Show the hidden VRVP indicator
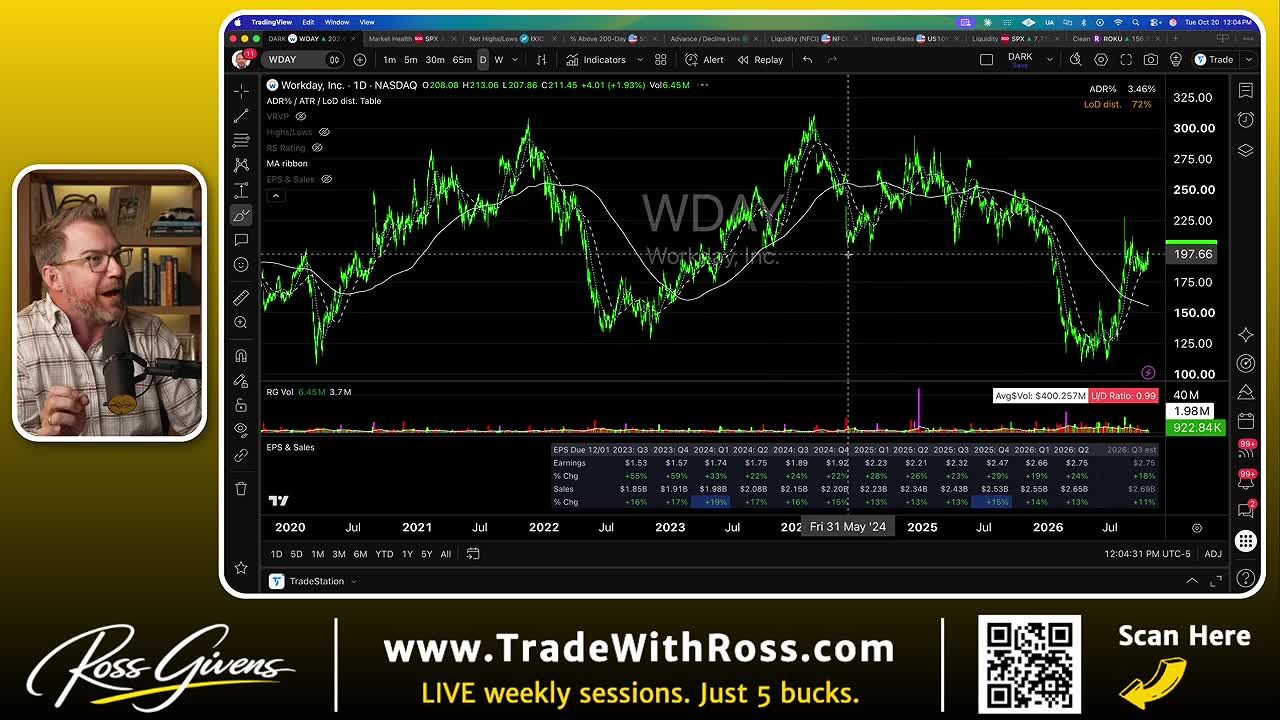 point(300,116)
